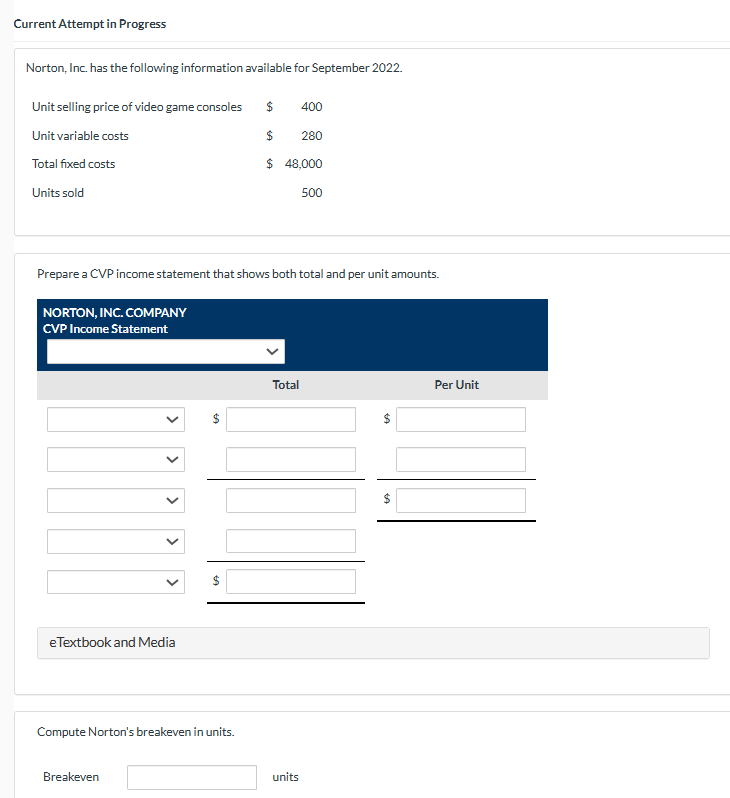Click 'NORTON, INC. COMPANY' title text

[x=115, y=312]
